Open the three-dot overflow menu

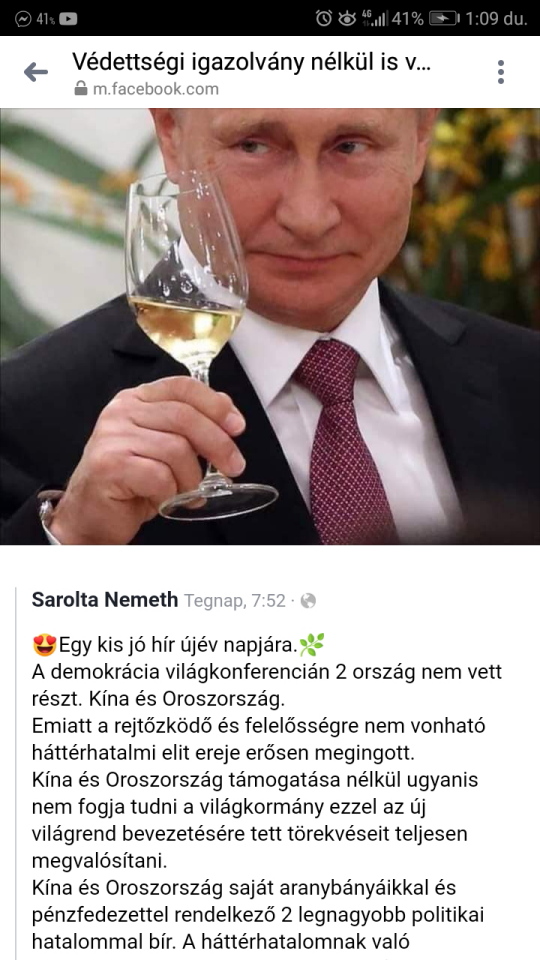point(501,72)
